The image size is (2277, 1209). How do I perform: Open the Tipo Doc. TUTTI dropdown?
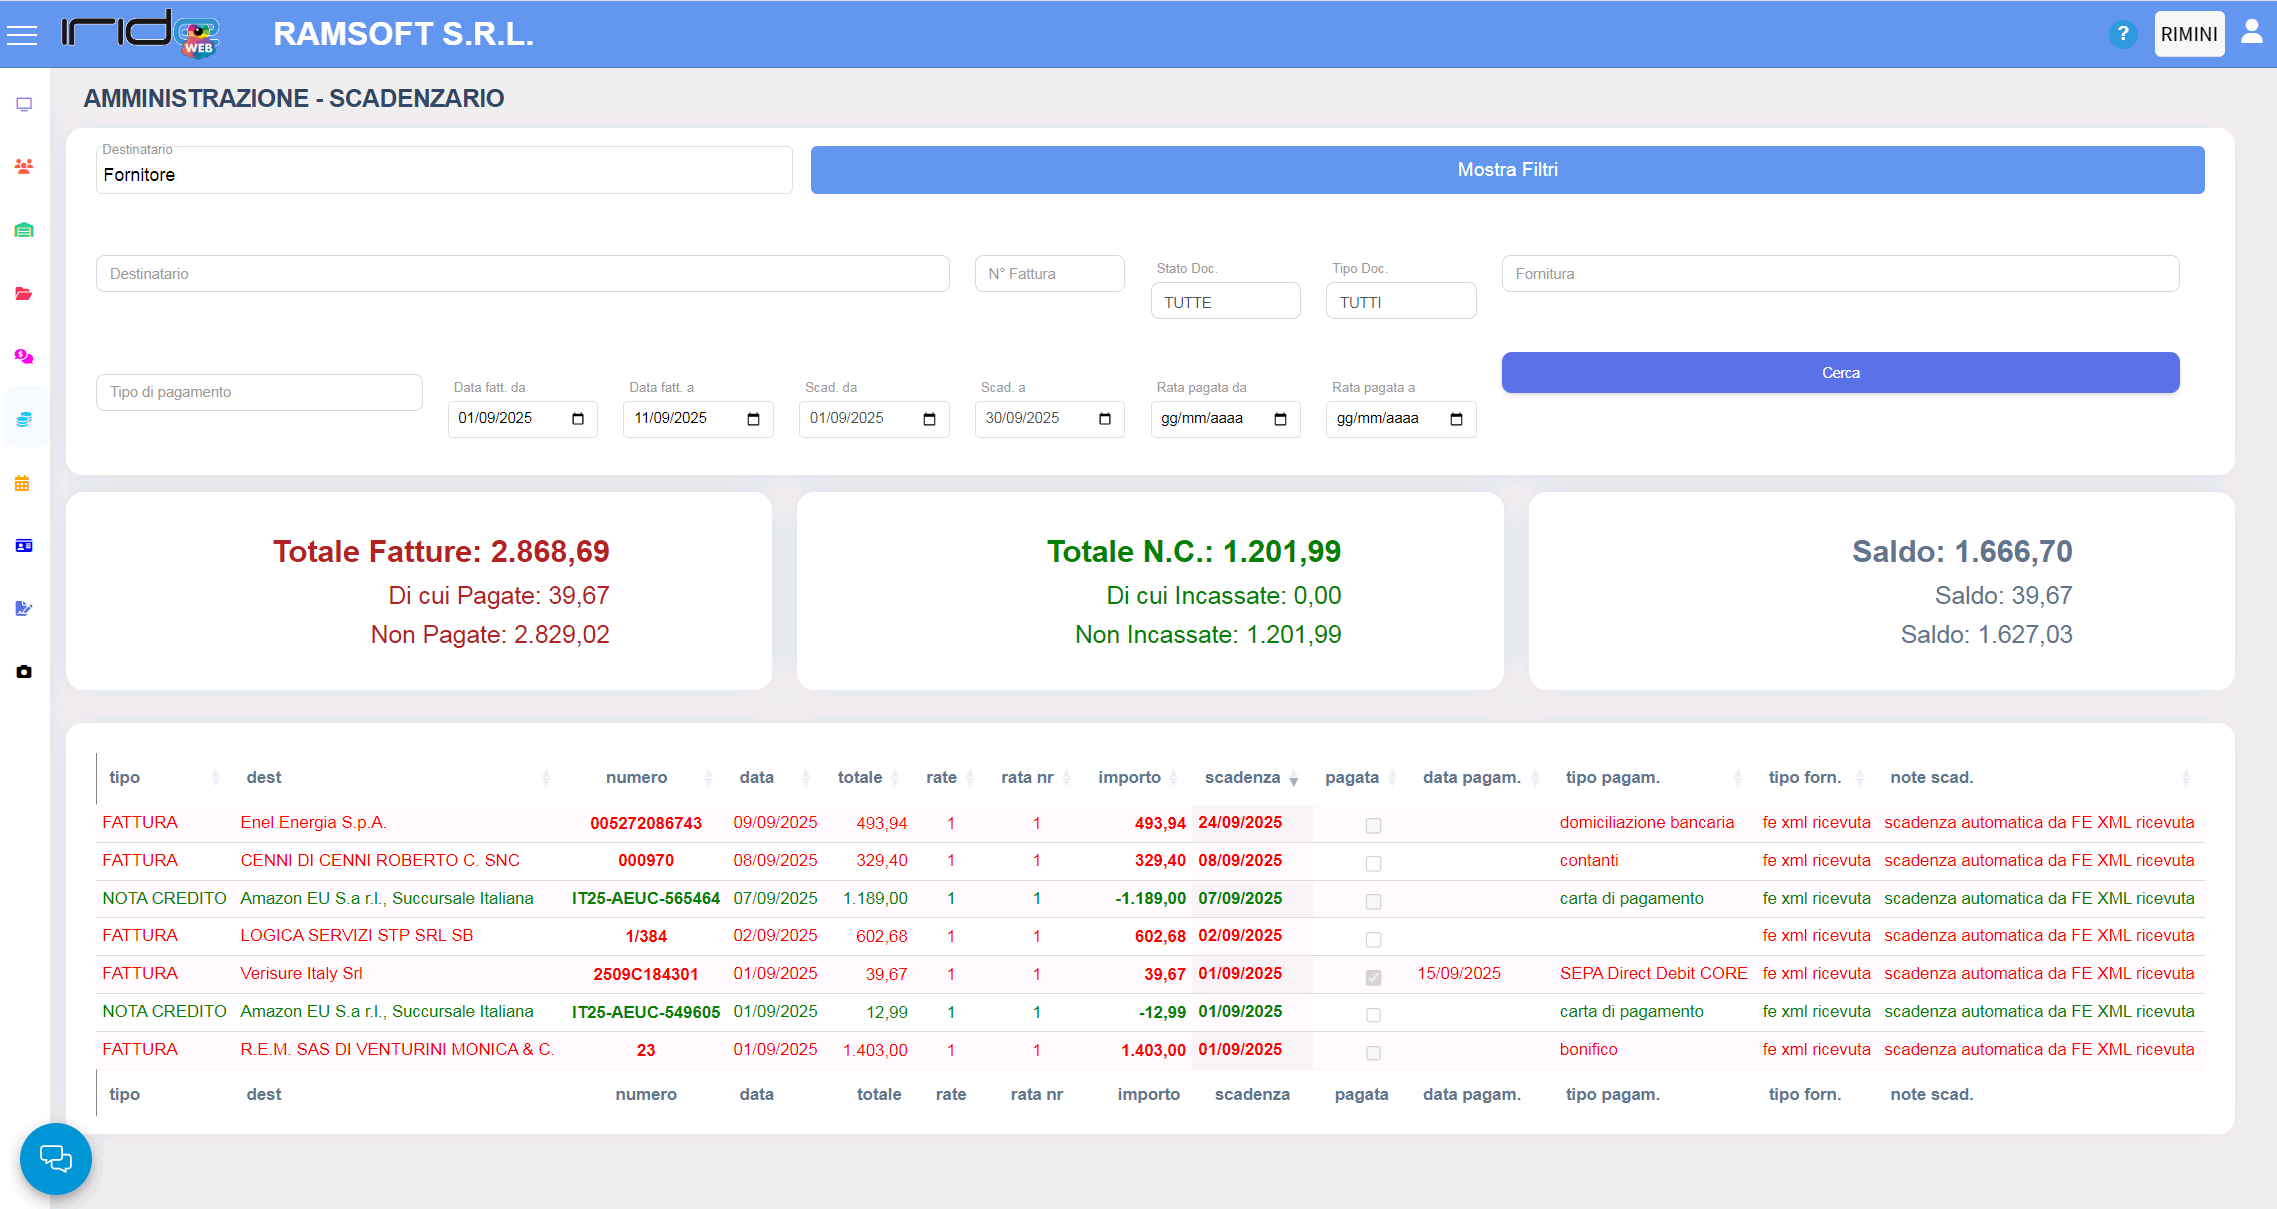click(x=1400, y=302)
